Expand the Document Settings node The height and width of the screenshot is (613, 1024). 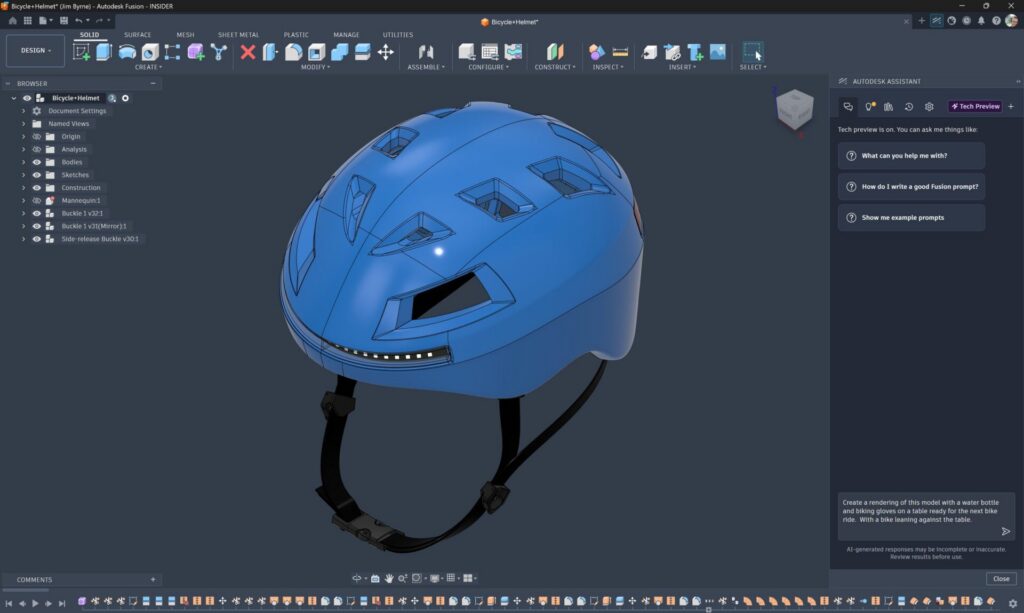[x=24, y=111]
